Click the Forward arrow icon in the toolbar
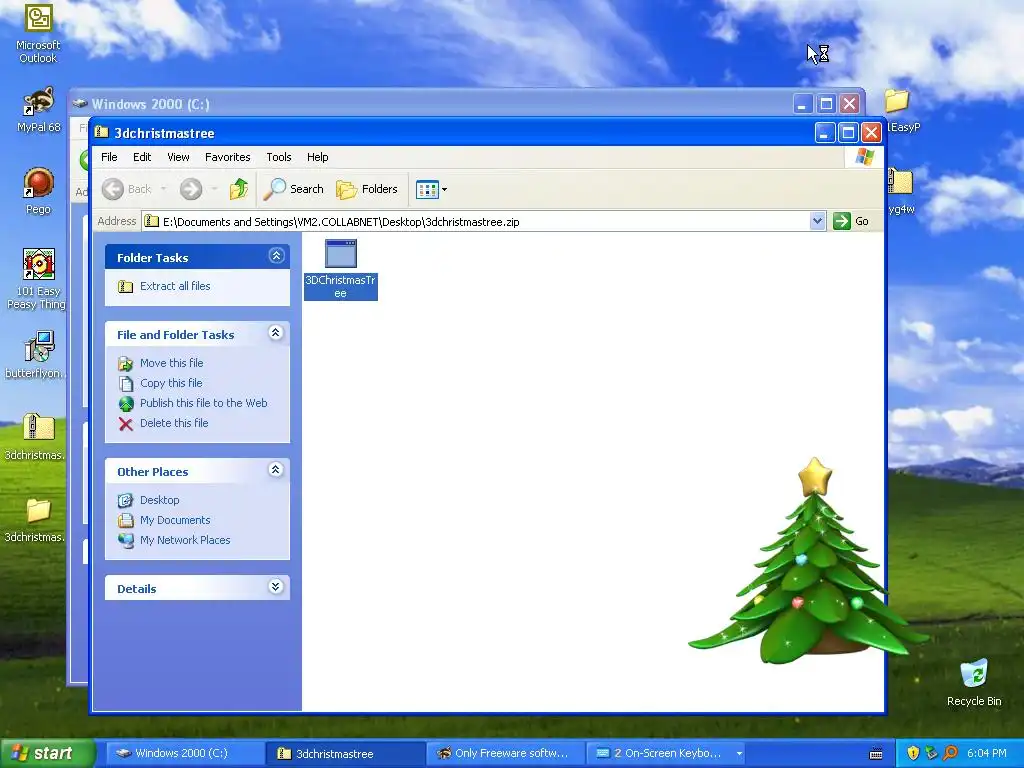The width and height of the screenshot is (1024, 768). pos(191,189)
